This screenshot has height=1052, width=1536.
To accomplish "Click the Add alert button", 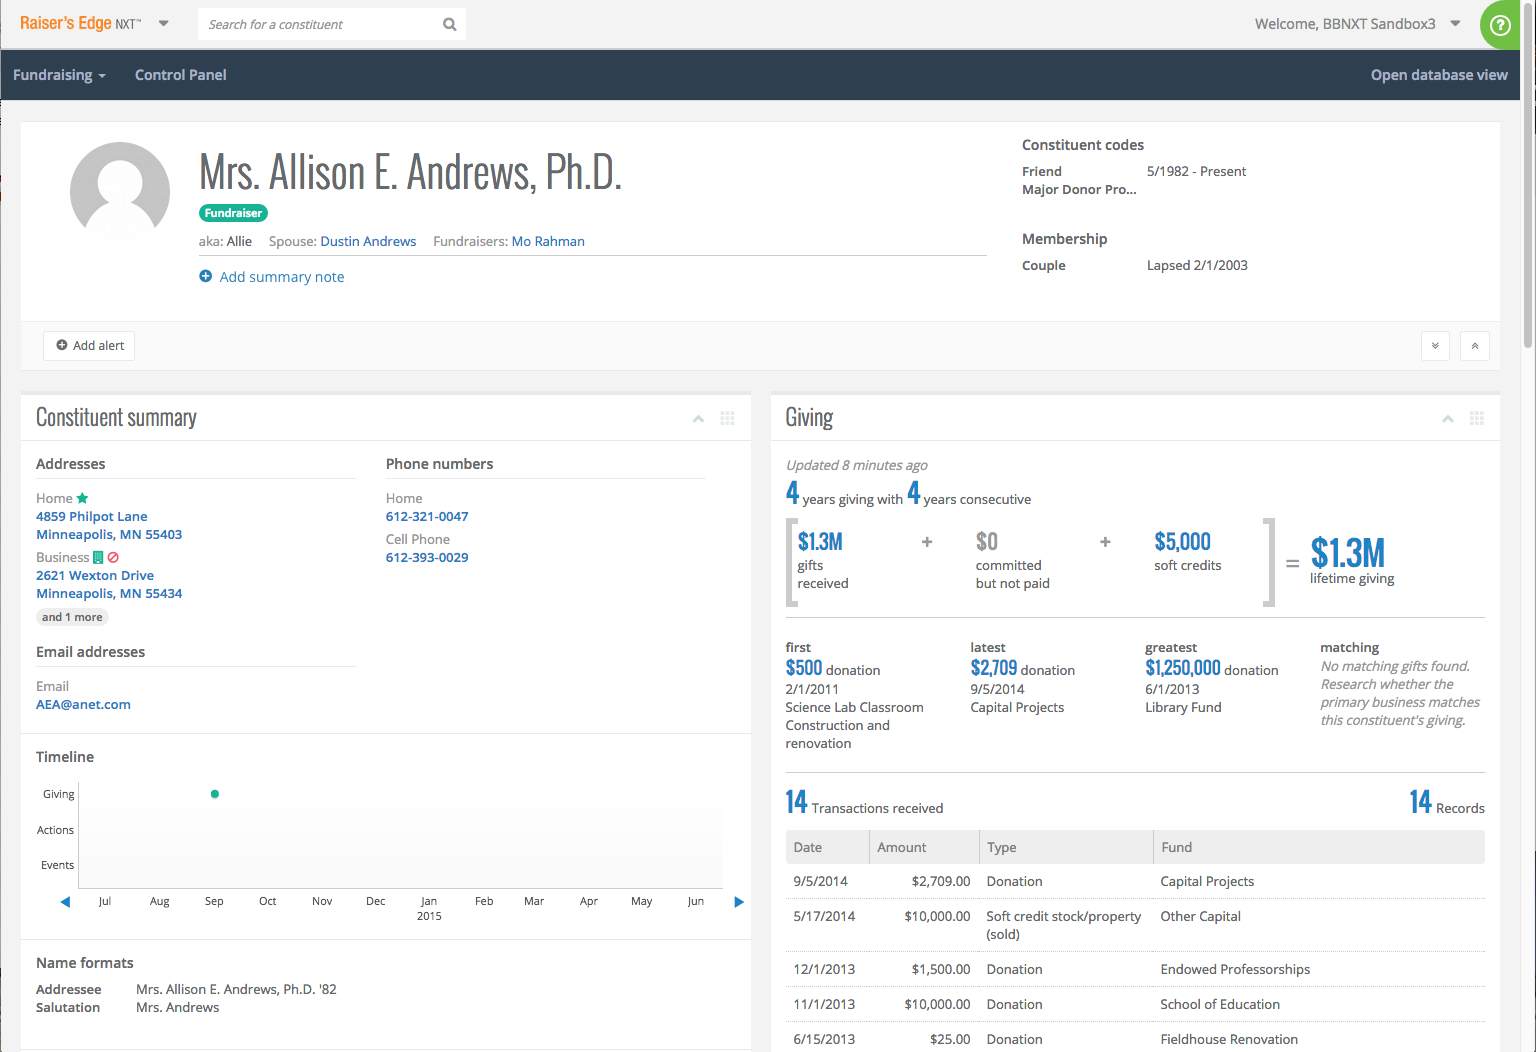I will click(x=90, y=346).
